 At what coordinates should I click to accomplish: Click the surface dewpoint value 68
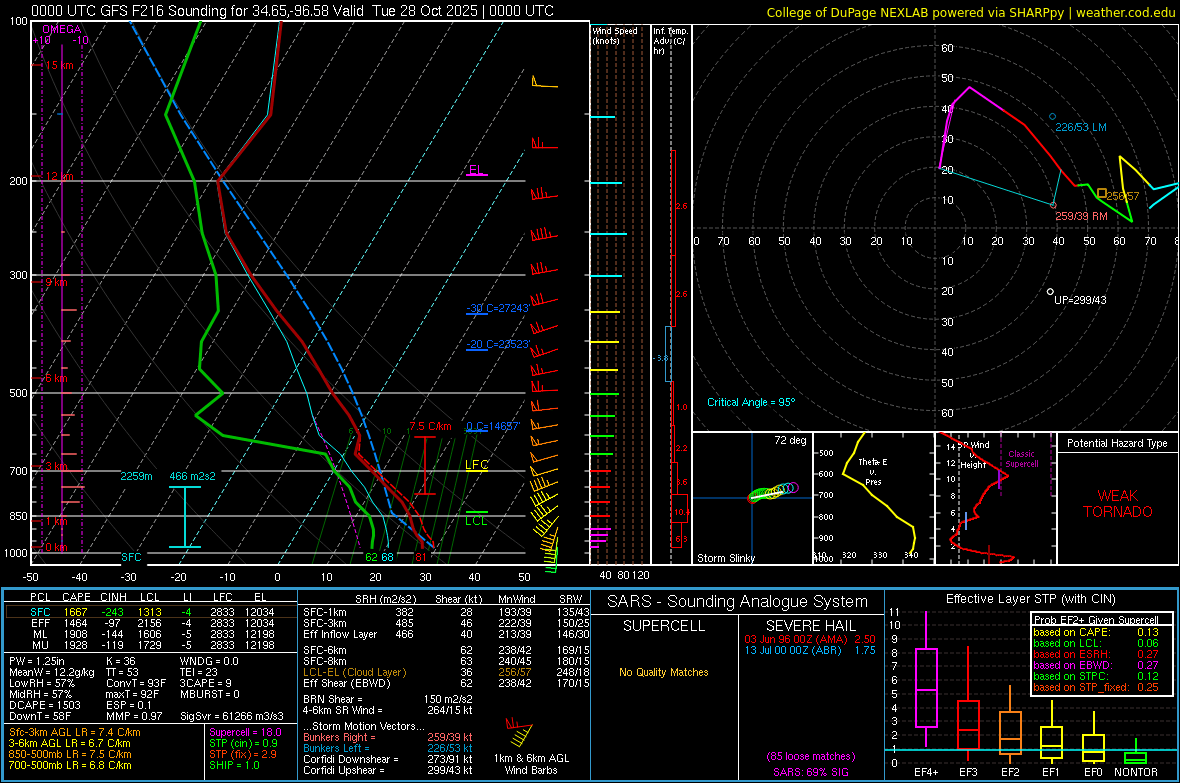[387, 557]
